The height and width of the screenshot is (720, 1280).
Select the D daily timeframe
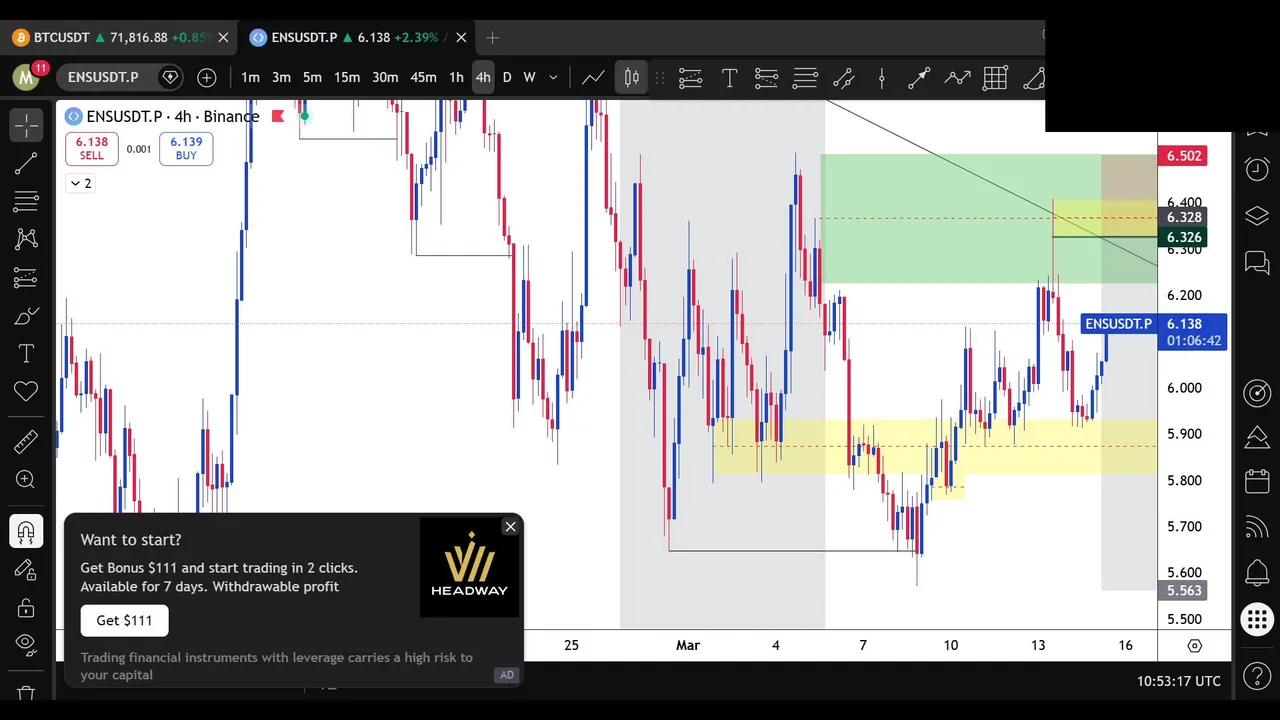tap(507, 77)
